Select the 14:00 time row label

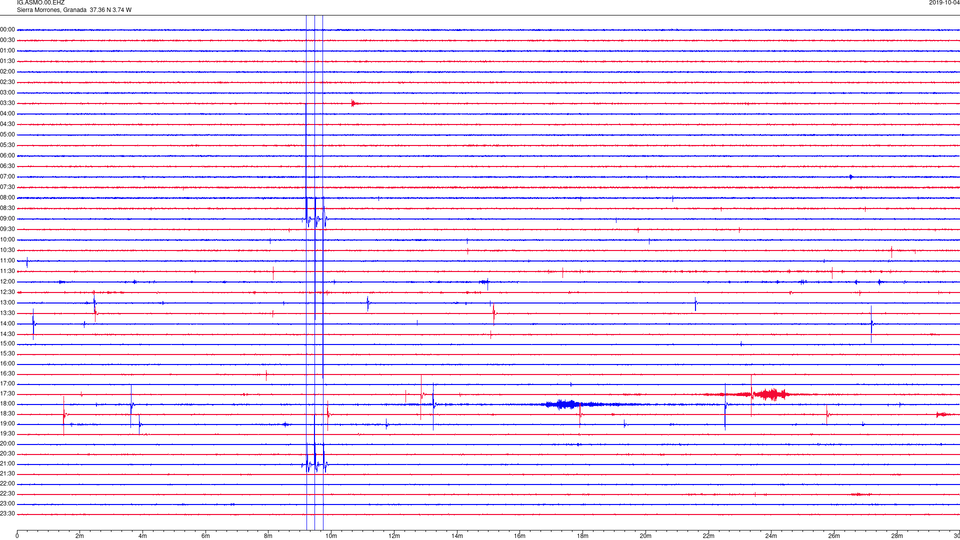pyautogui.click(x=7, y=323)
